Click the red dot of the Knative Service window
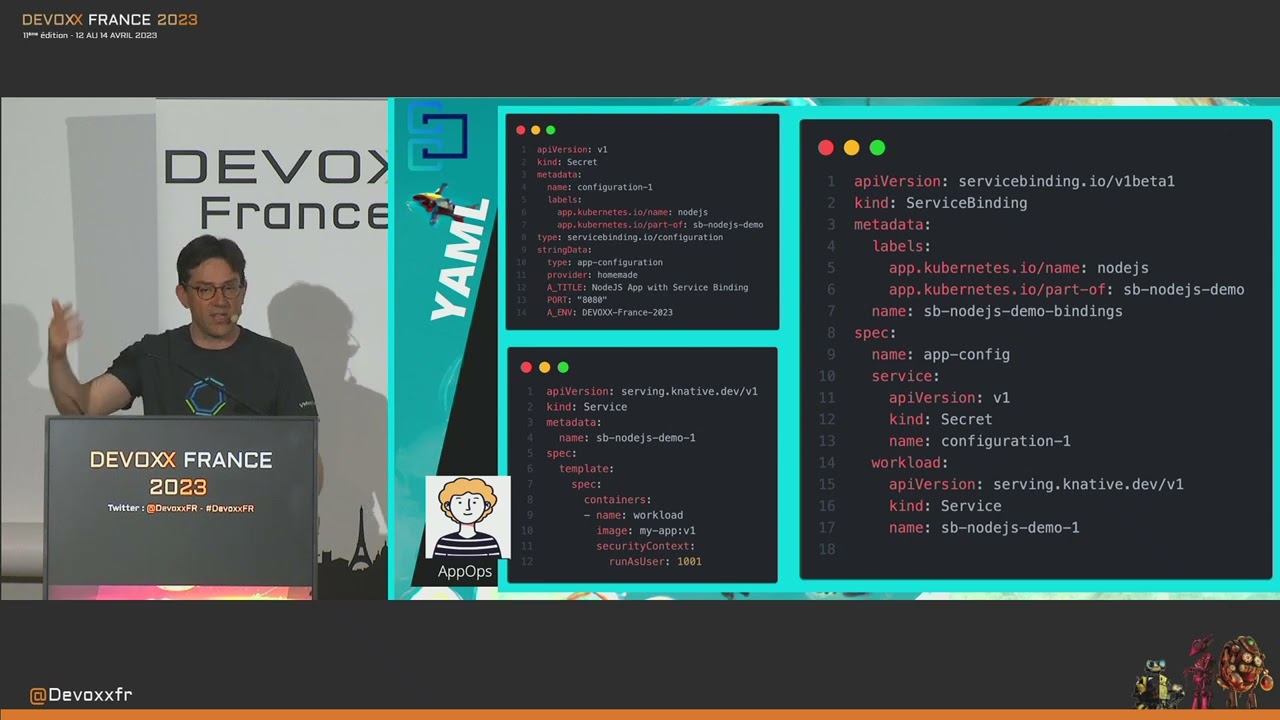Image resolution: width=1280 pixels, height=720 pixels. 526,368
